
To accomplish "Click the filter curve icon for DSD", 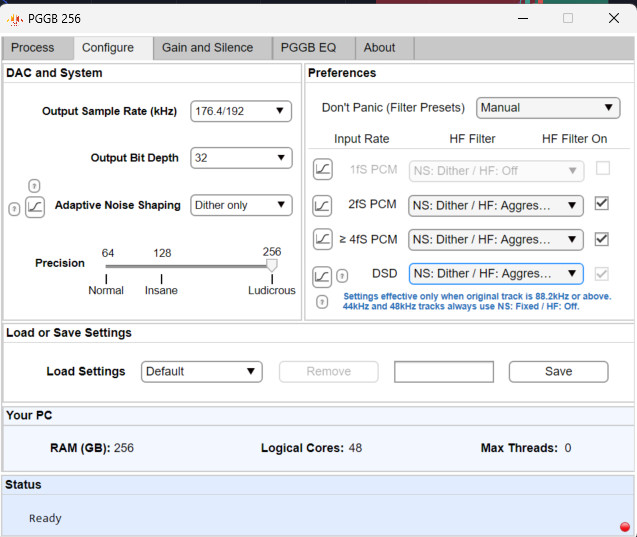I will coord(322,275).
